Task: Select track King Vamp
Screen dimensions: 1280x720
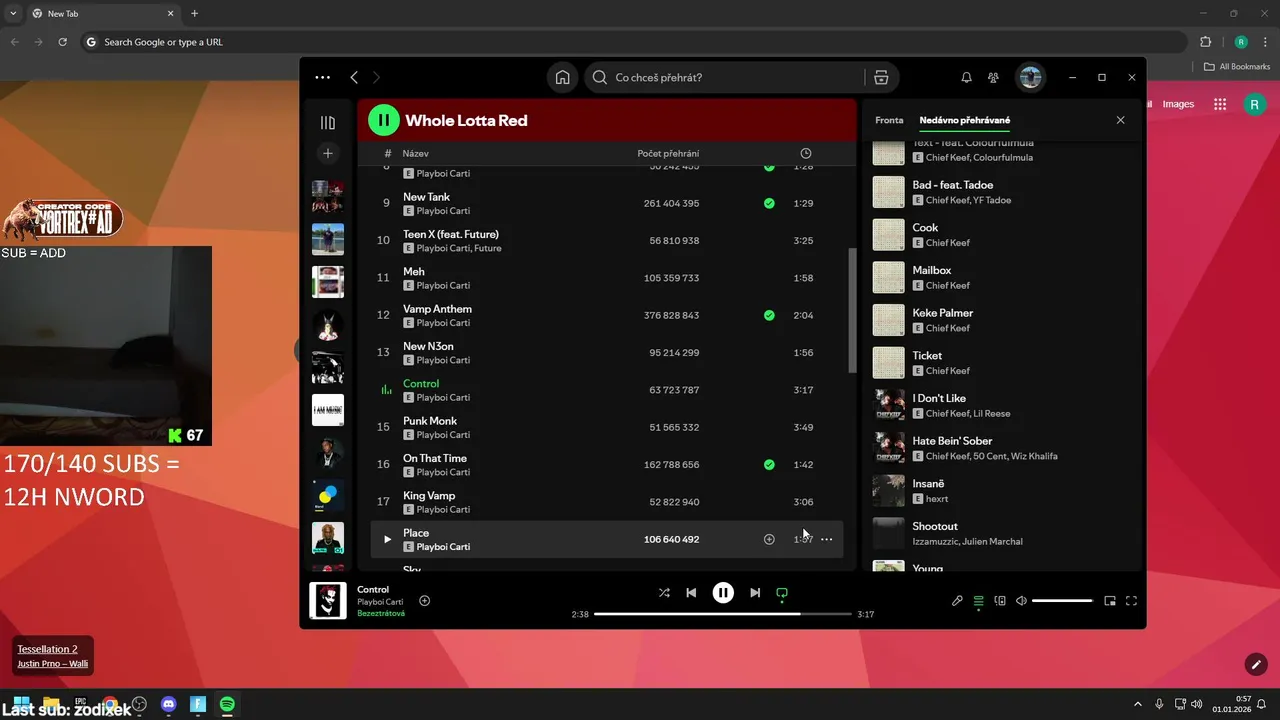Action: click(x=607, y=502)
